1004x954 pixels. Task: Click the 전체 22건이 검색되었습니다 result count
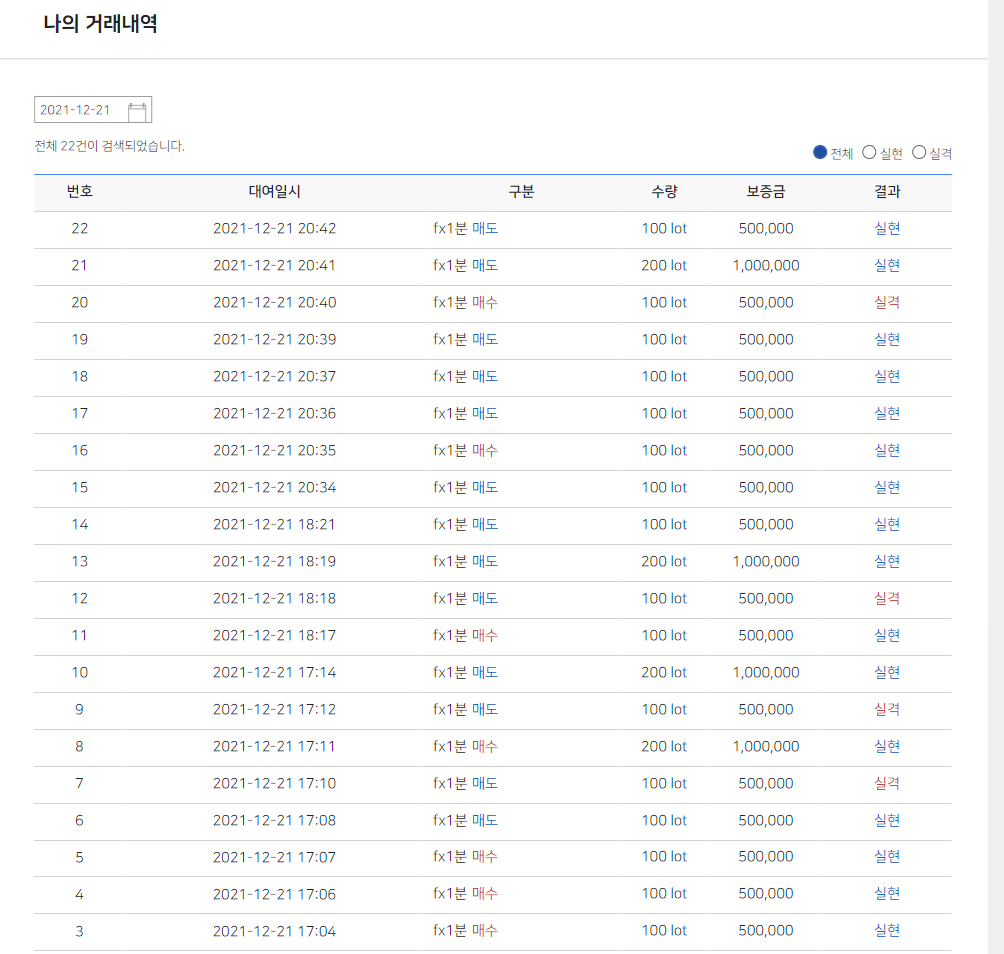tap(109, 146)
